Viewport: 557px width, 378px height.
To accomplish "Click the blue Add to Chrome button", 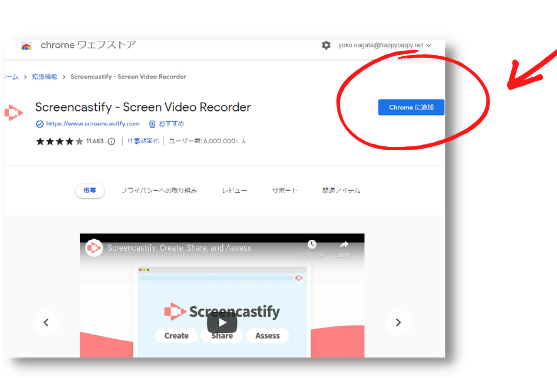I will pyautogui.click(x=411, y=107).
